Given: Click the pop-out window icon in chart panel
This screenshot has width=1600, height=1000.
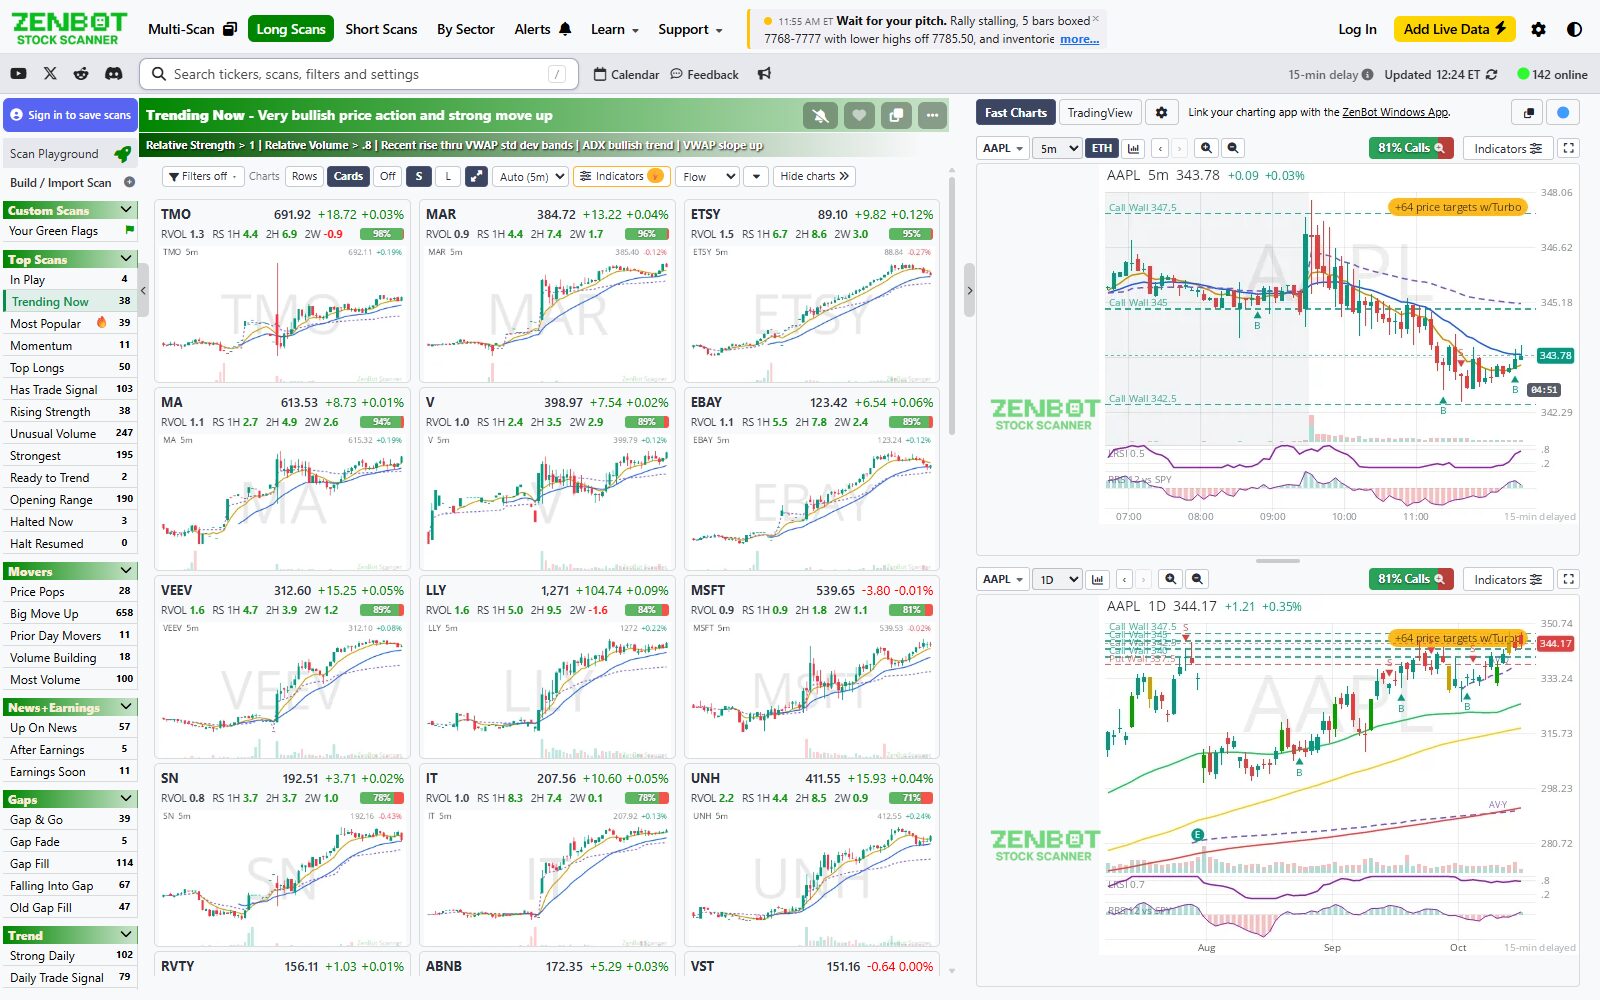Looking at the screenshot, I should pos(1529,113).
